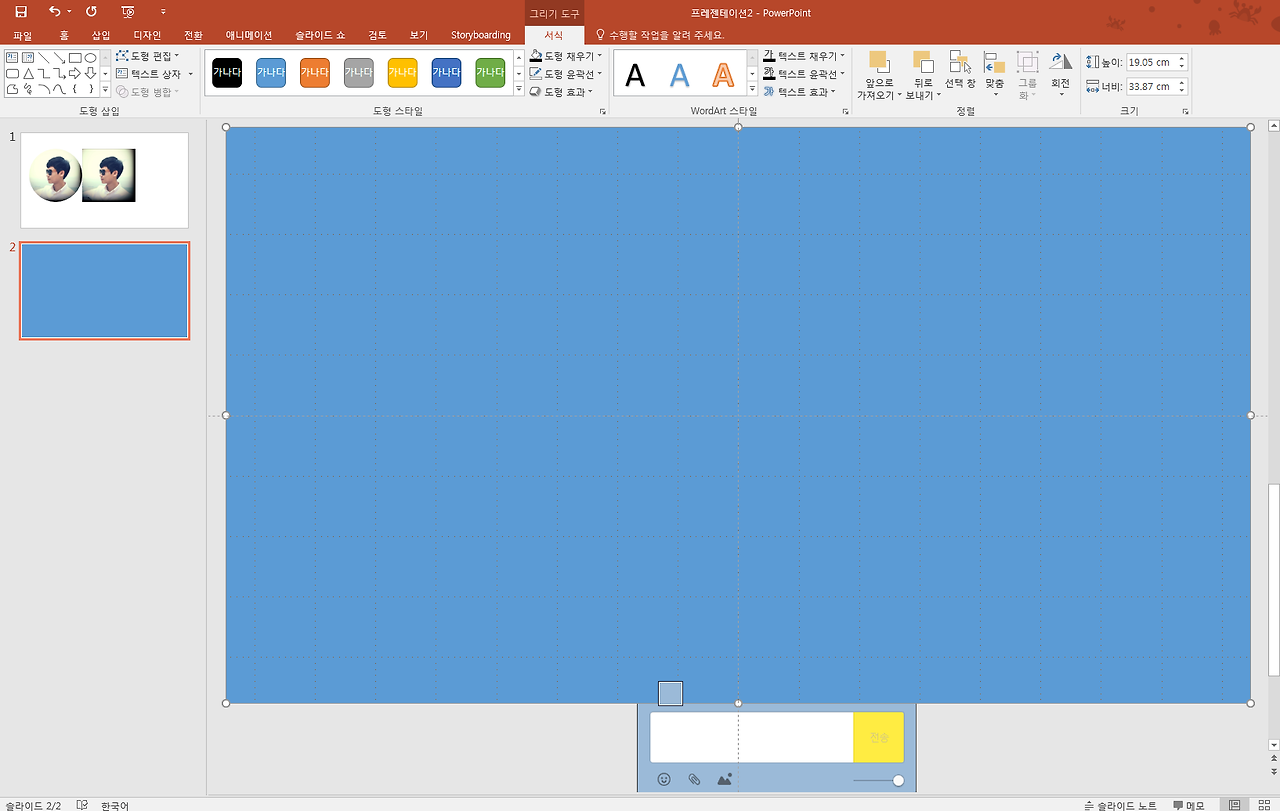Select slide 1 thumbnail with photos

pyautogui.click(x=104, y=180)
